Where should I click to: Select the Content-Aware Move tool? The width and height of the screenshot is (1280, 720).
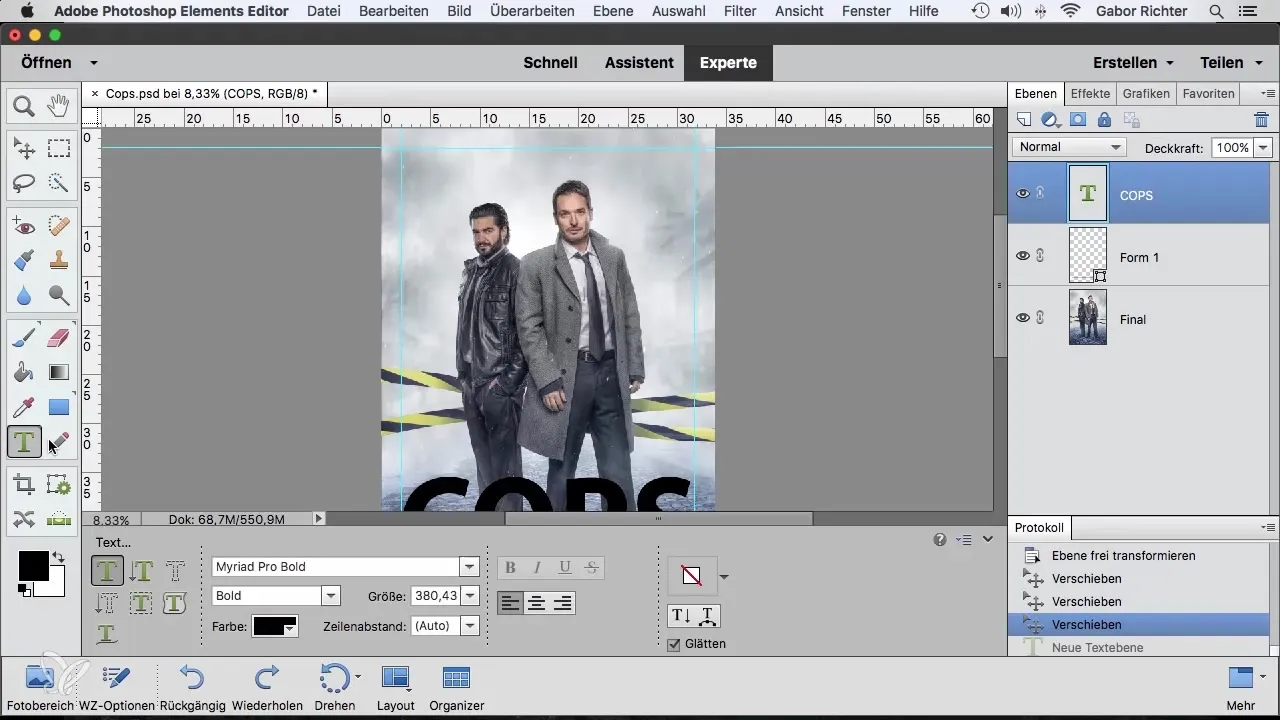point(24,518)
